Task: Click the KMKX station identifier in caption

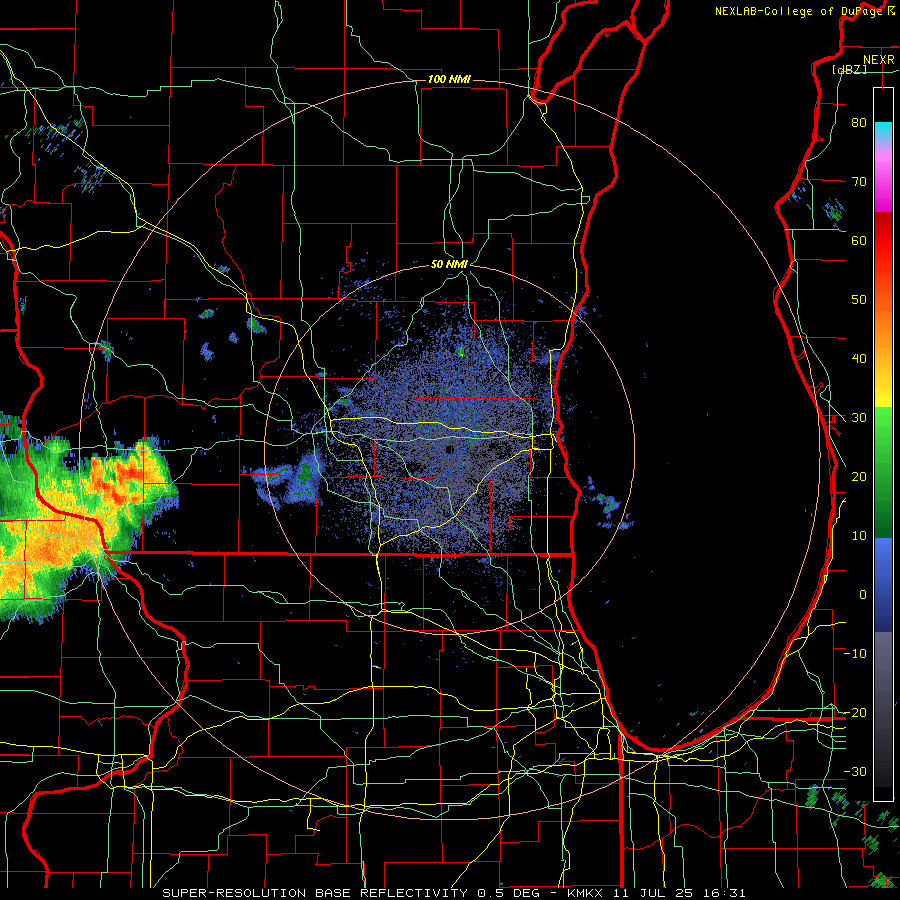Action: point(587,893)
